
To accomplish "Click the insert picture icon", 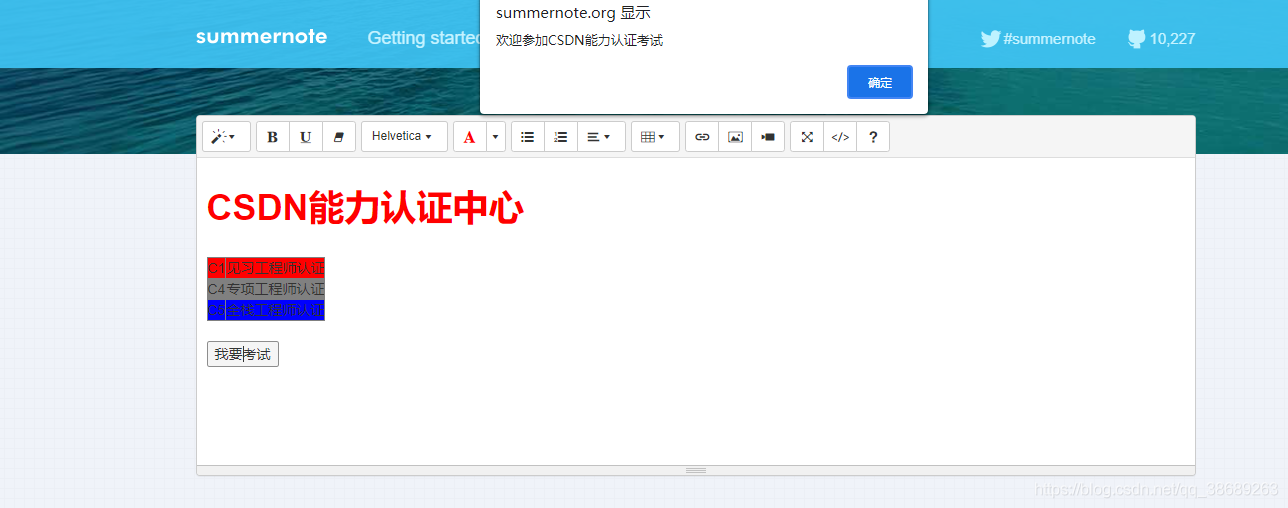I will (735, 137).
